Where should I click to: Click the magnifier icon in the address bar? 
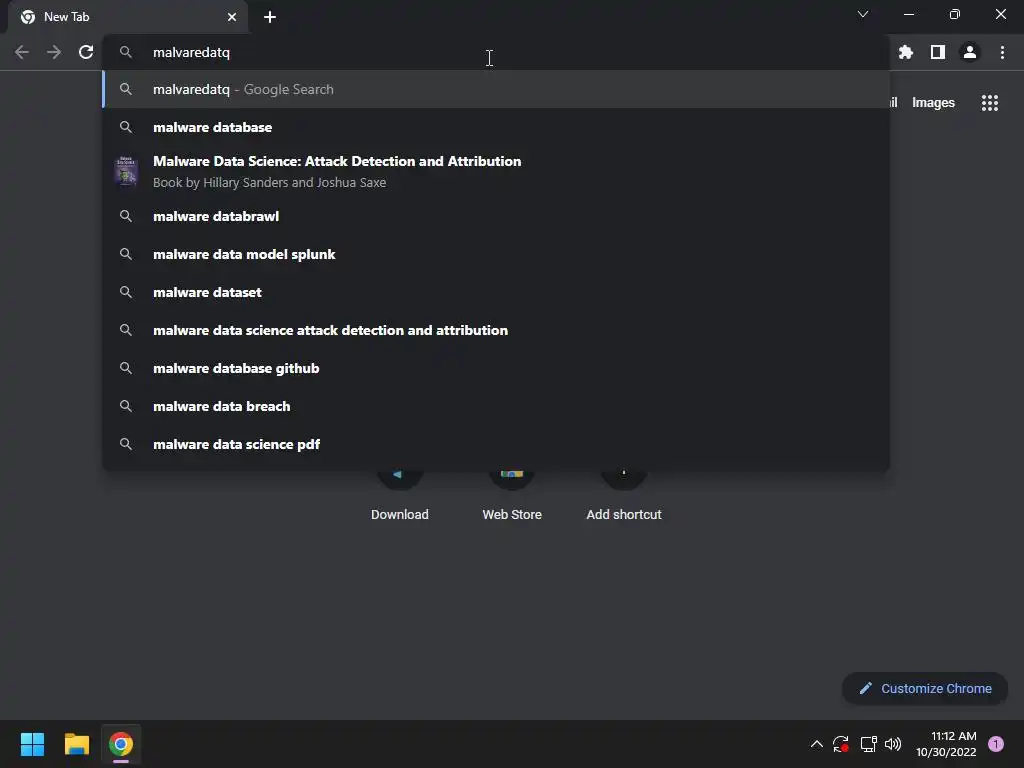point(126,52)
